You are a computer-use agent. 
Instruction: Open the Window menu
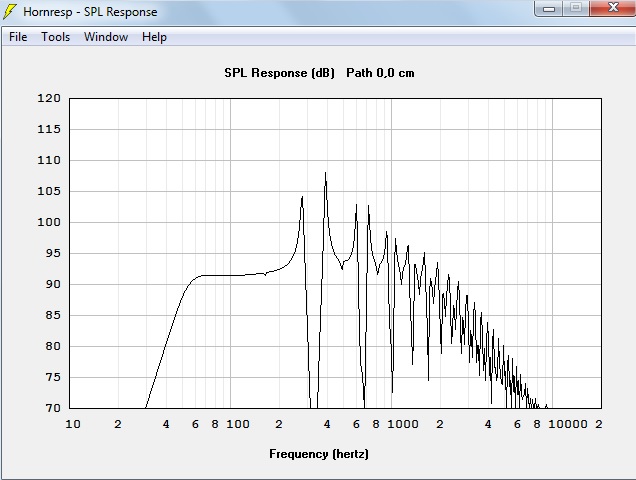106,37
